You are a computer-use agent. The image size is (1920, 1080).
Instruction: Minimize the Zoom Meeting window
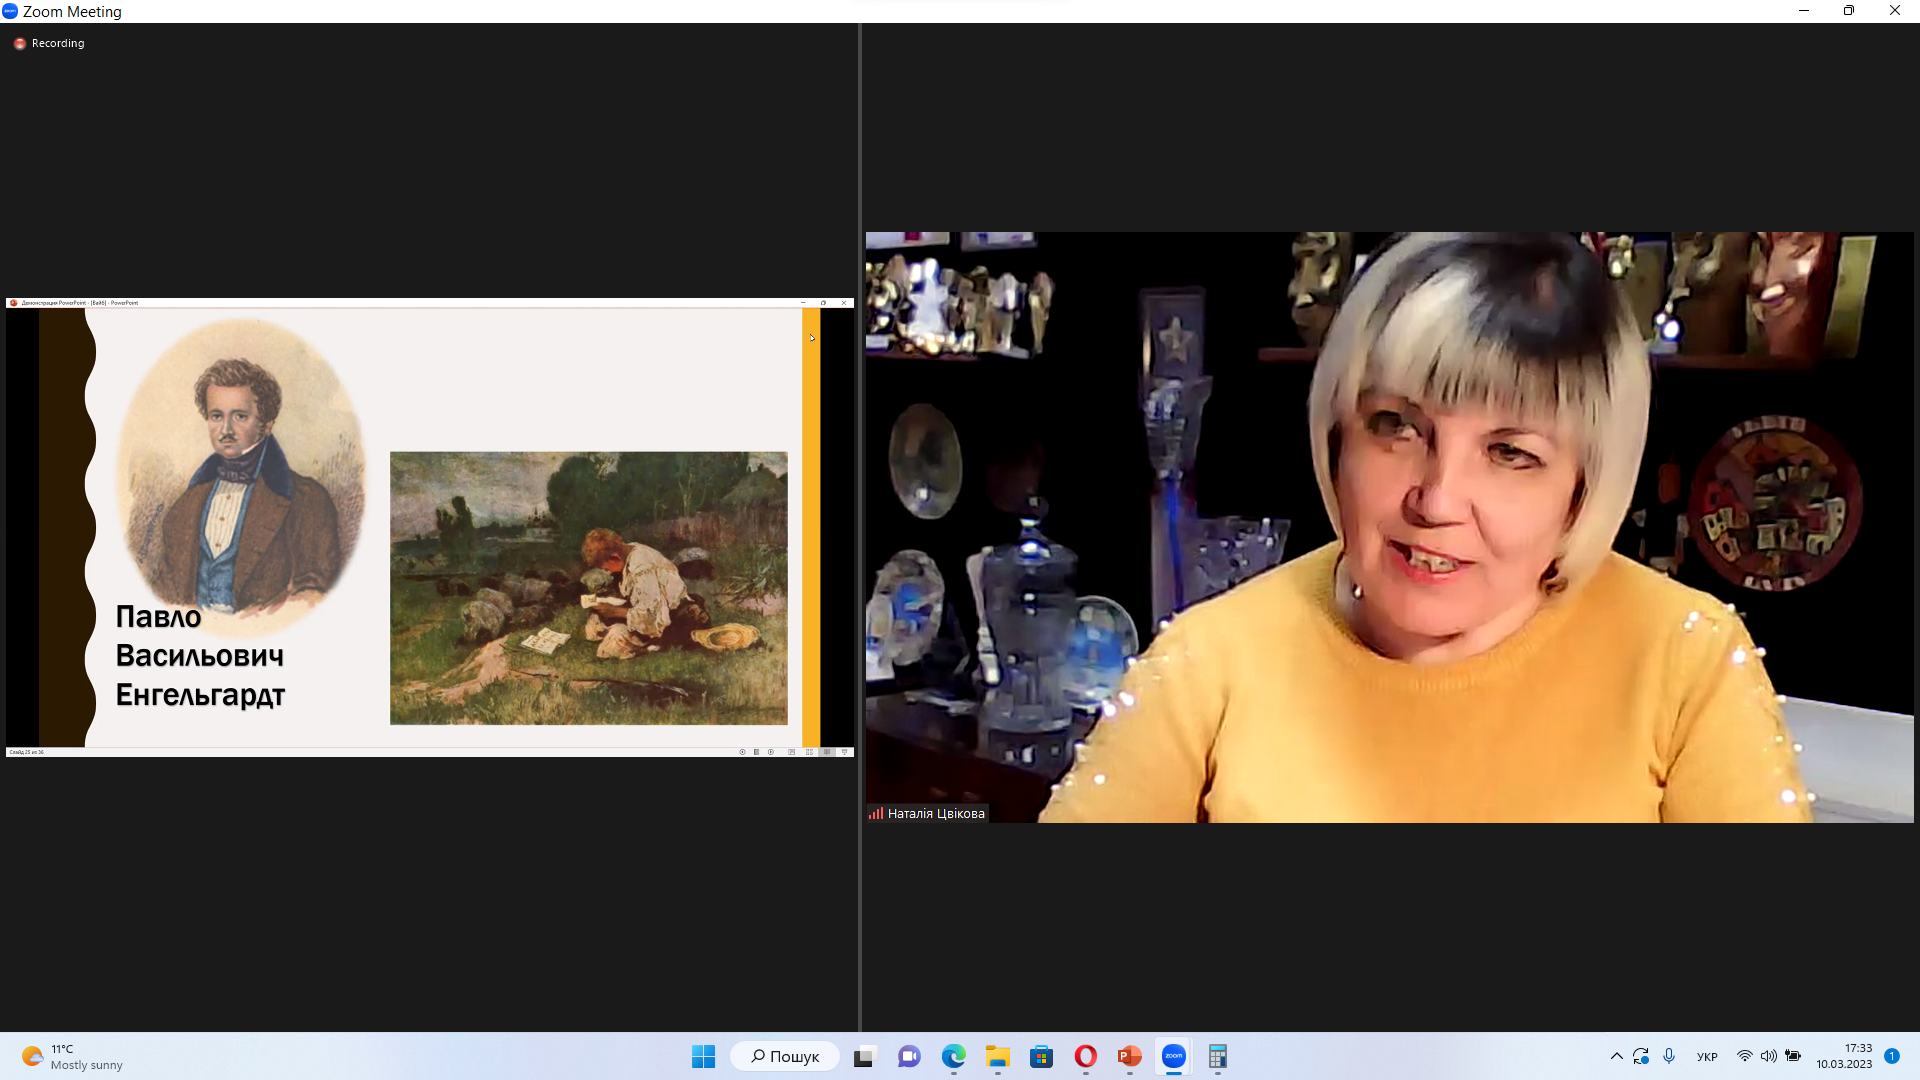pyautogui.click(x=1804, y=11)
